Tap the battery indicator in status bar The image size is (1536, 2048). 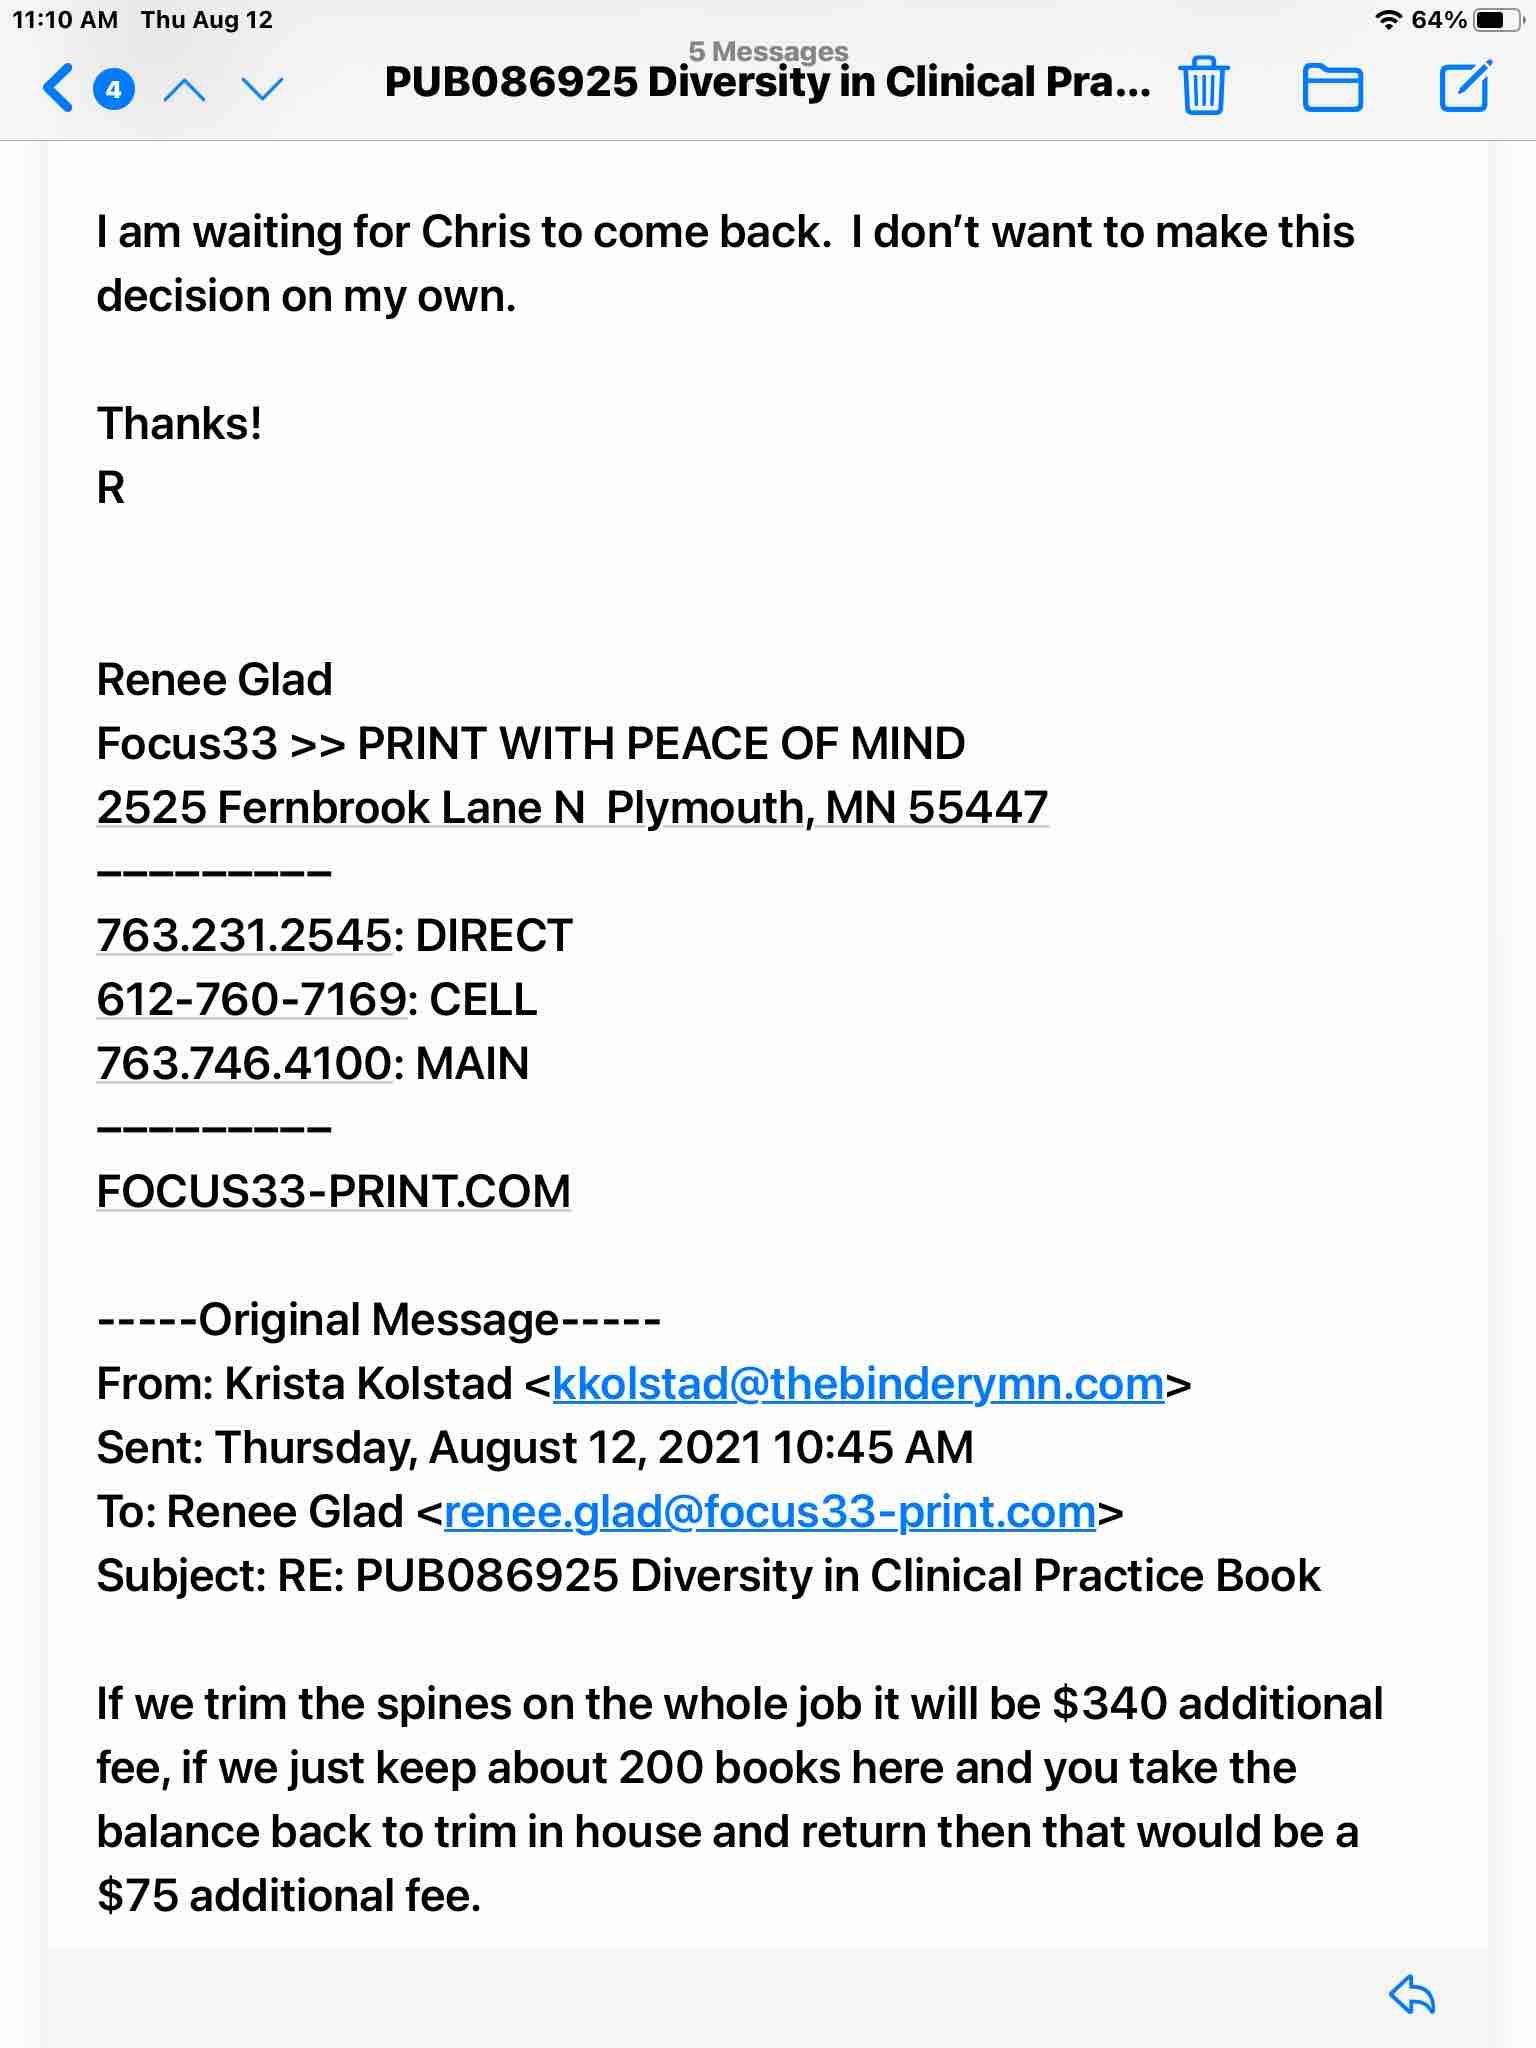click(x=1497, y=20)
